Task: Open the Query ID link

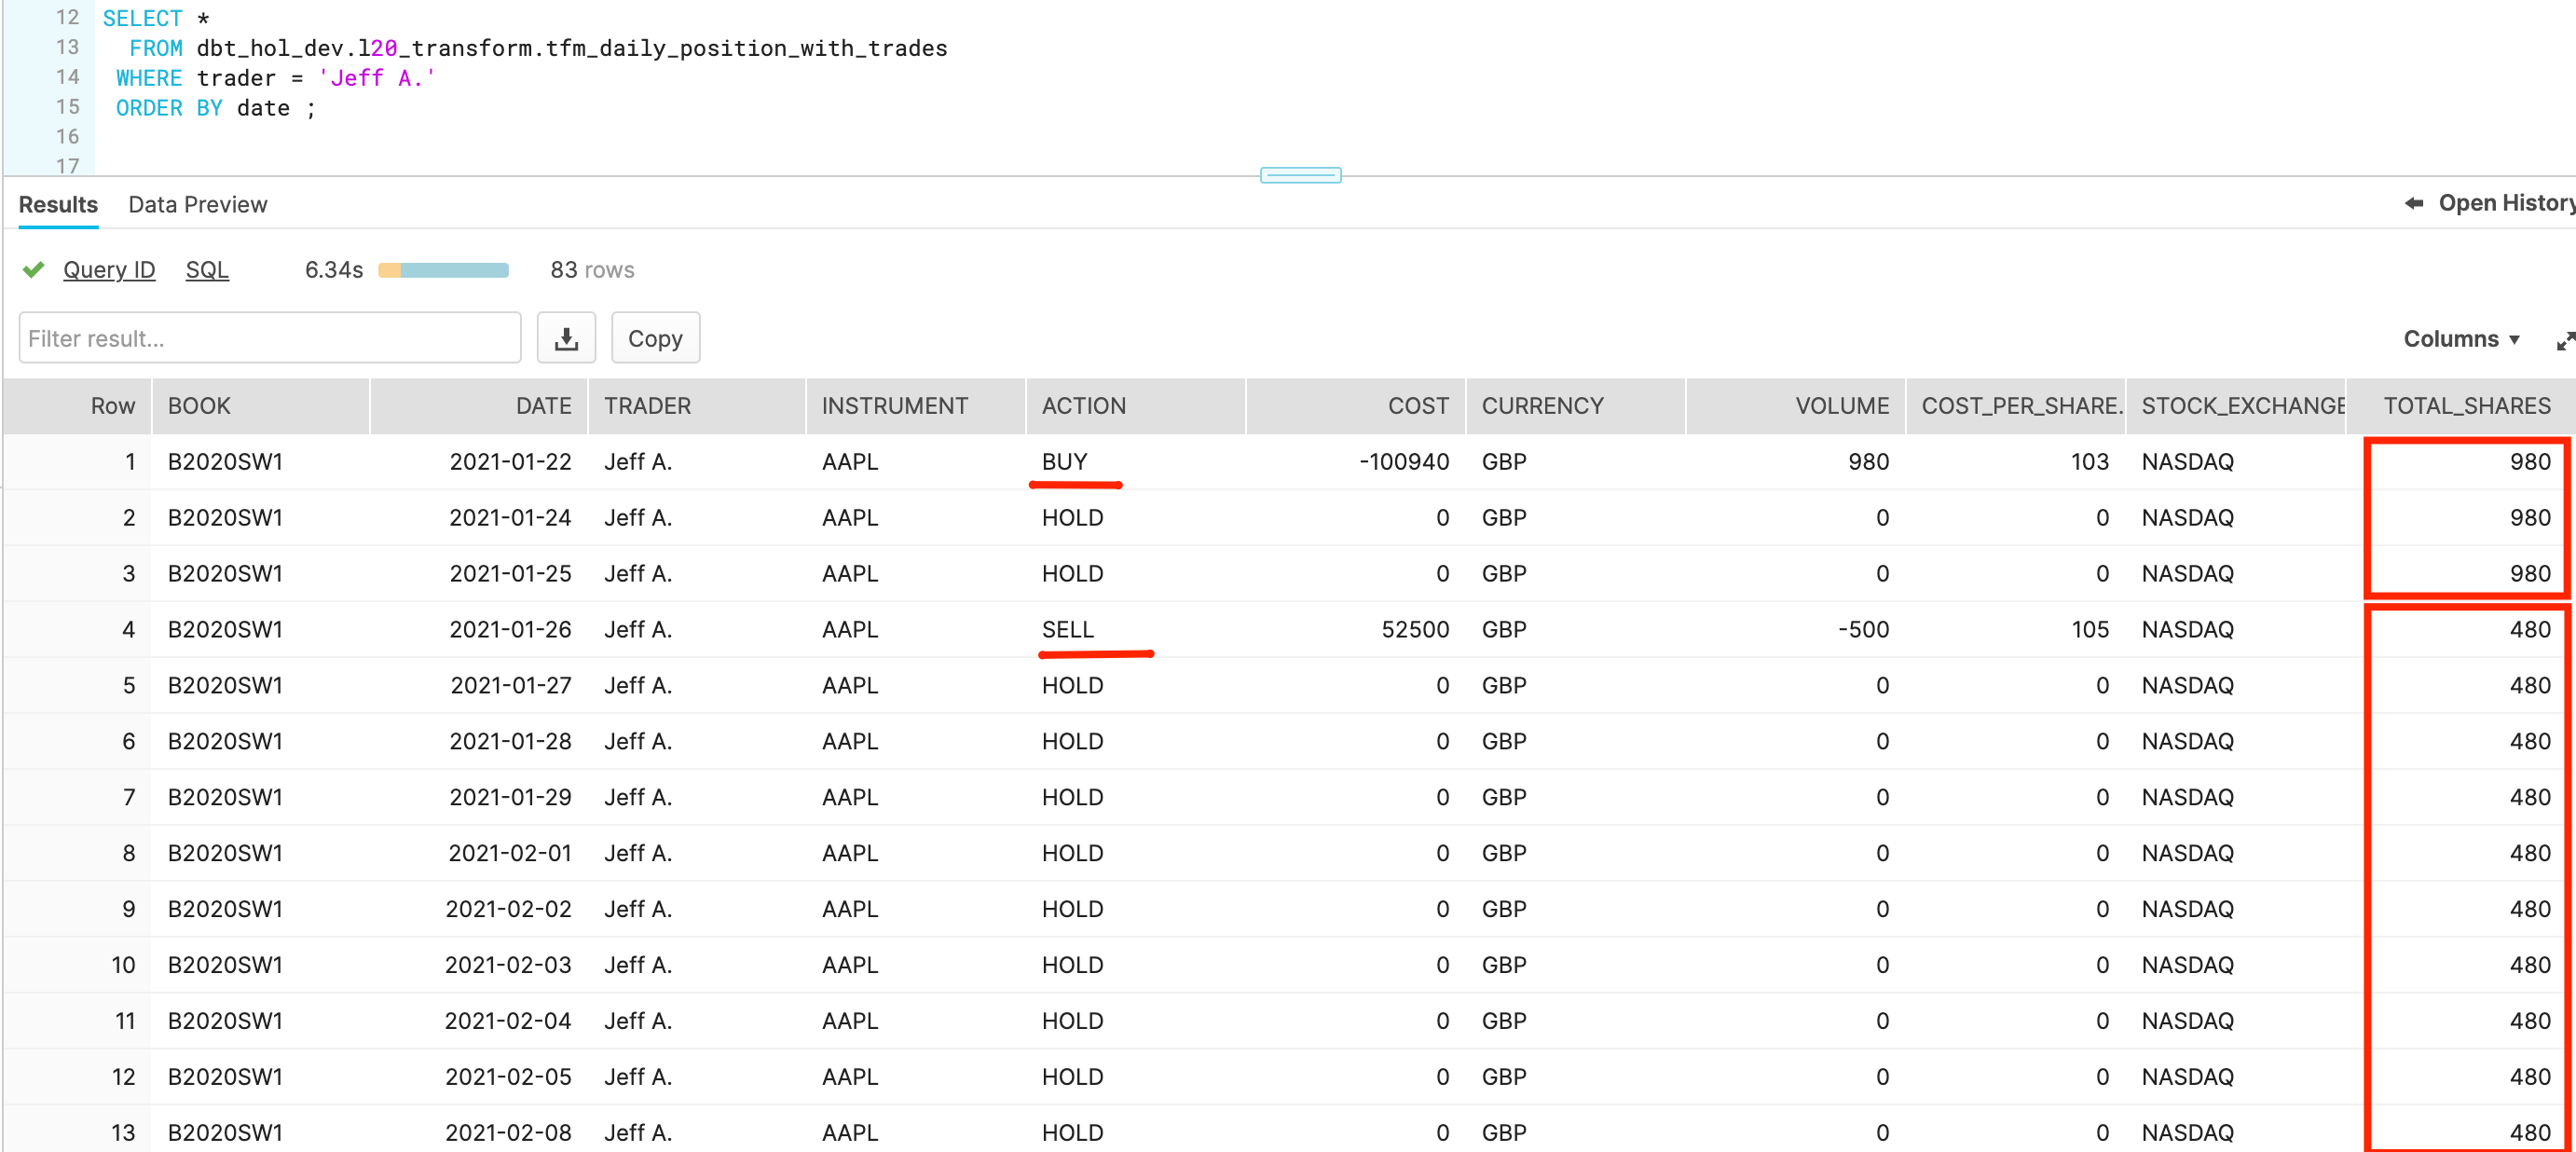Action: coord(109,270)
